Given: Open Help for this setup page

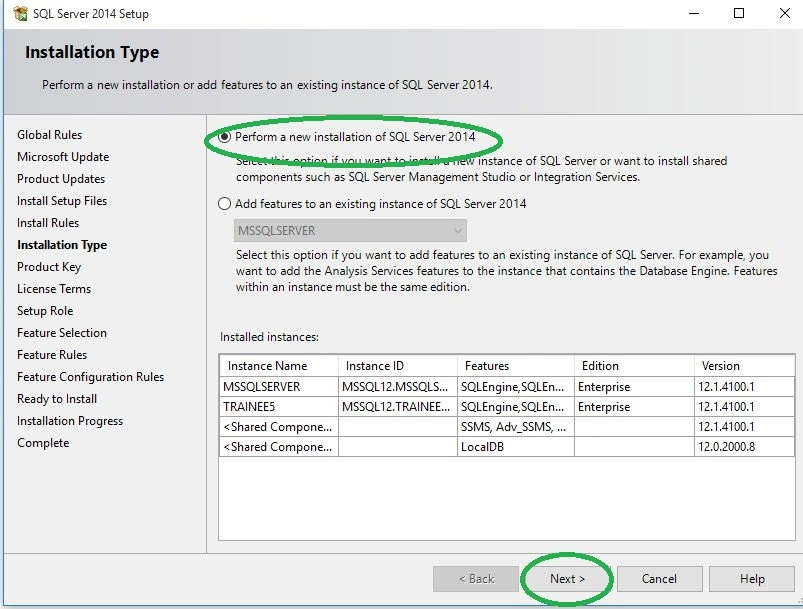Looking at the screenshot, I should point(752,579).
